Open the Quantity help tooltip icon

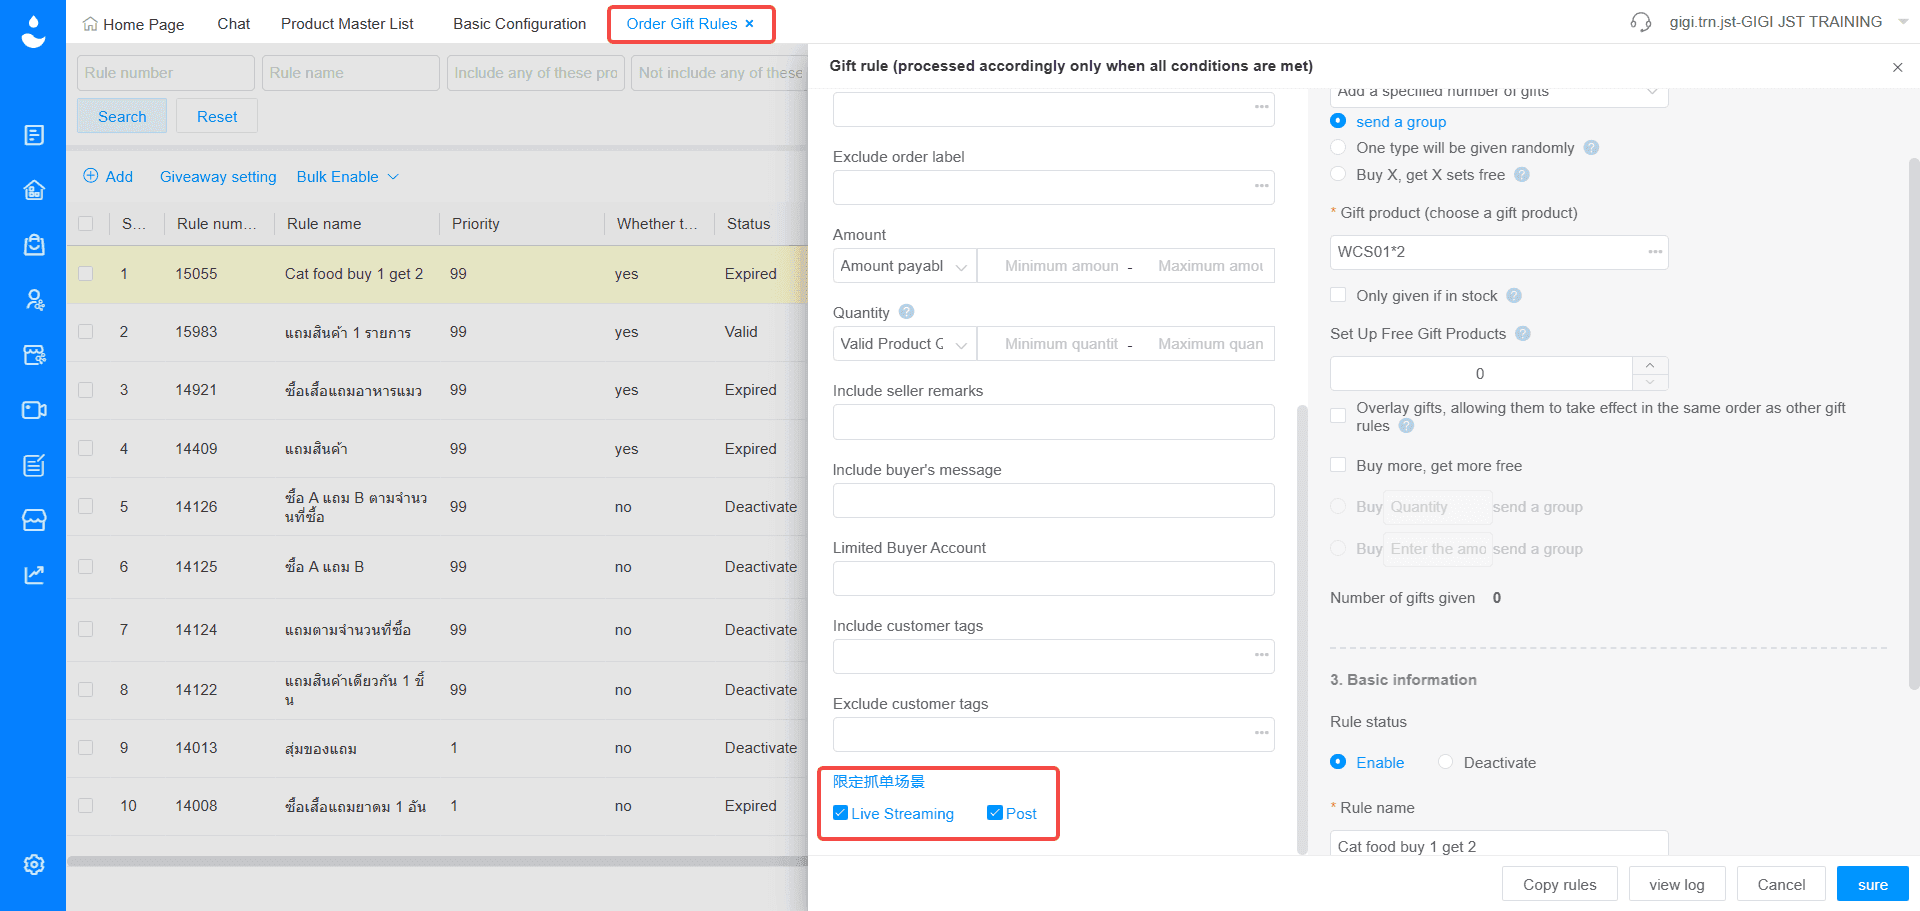pyautogui.click(x=906, y=312)
